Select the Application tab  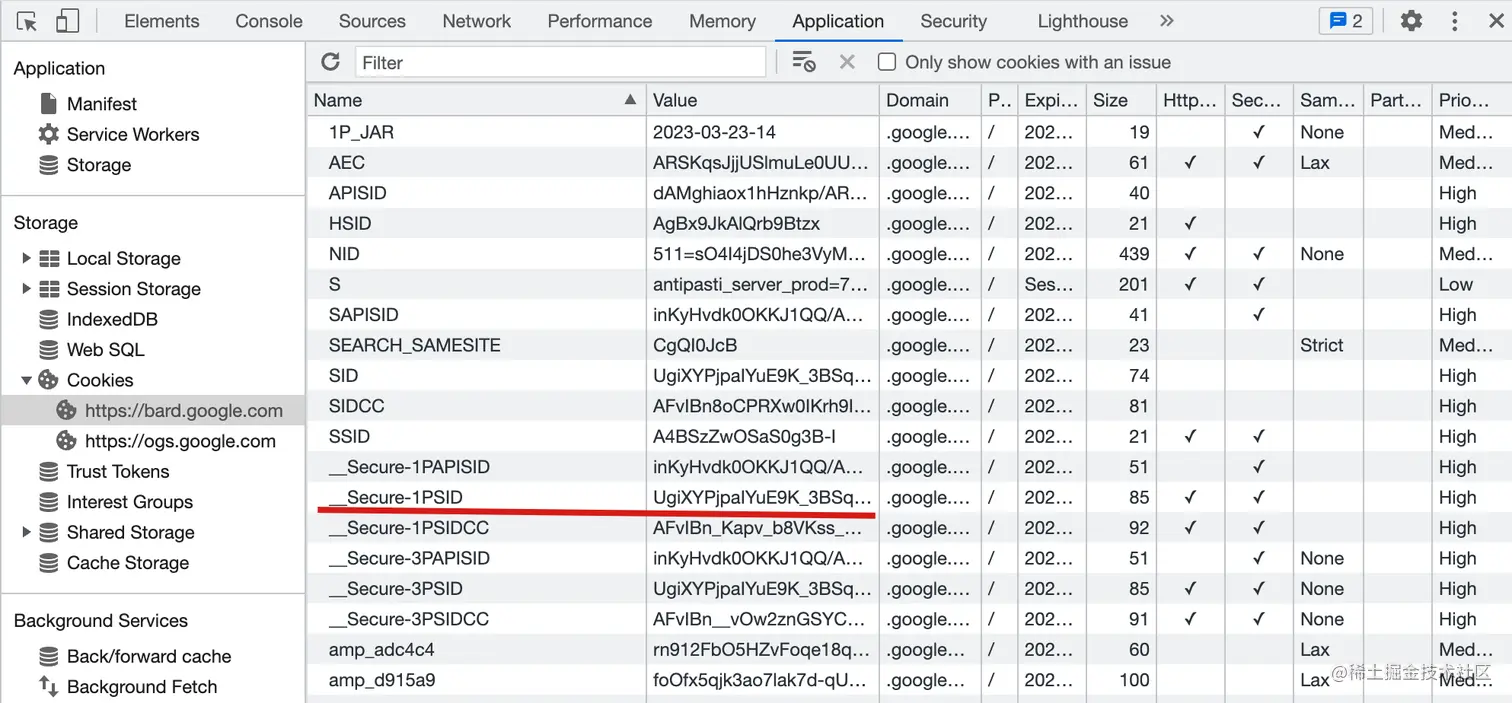pos(838,21)
